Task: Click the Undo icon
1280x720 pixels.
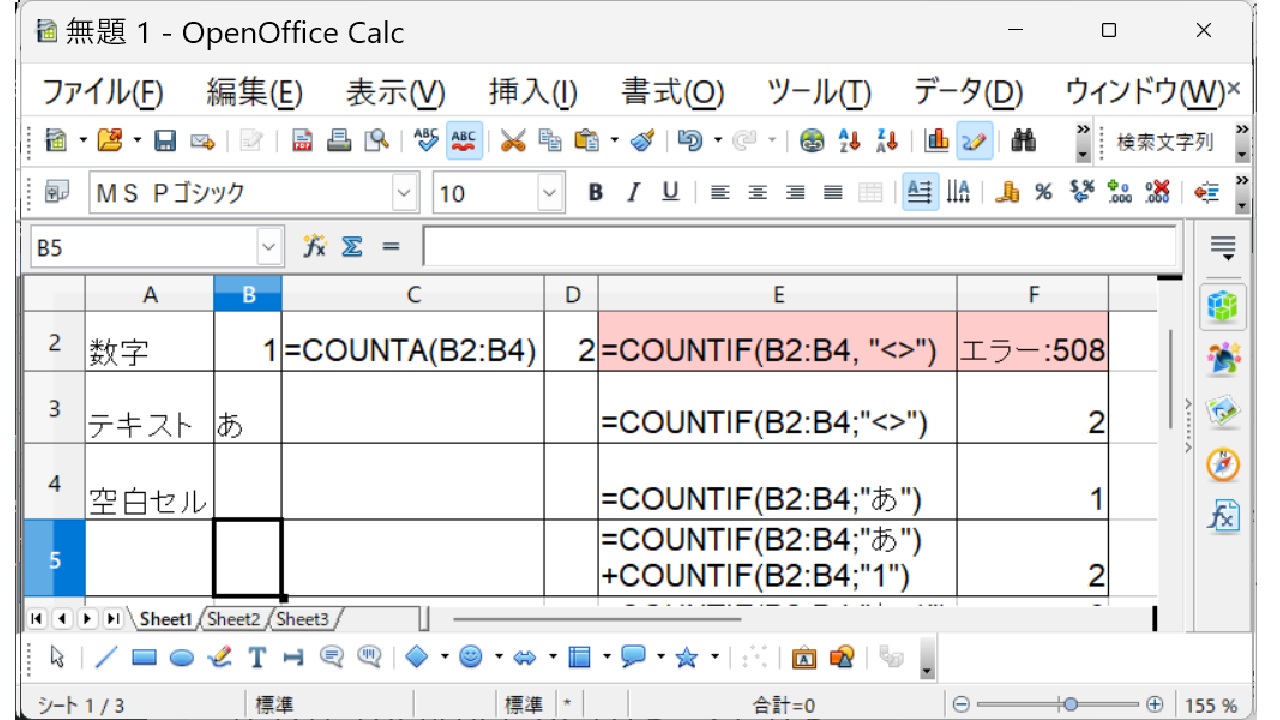Action: [x=690, y=142]
